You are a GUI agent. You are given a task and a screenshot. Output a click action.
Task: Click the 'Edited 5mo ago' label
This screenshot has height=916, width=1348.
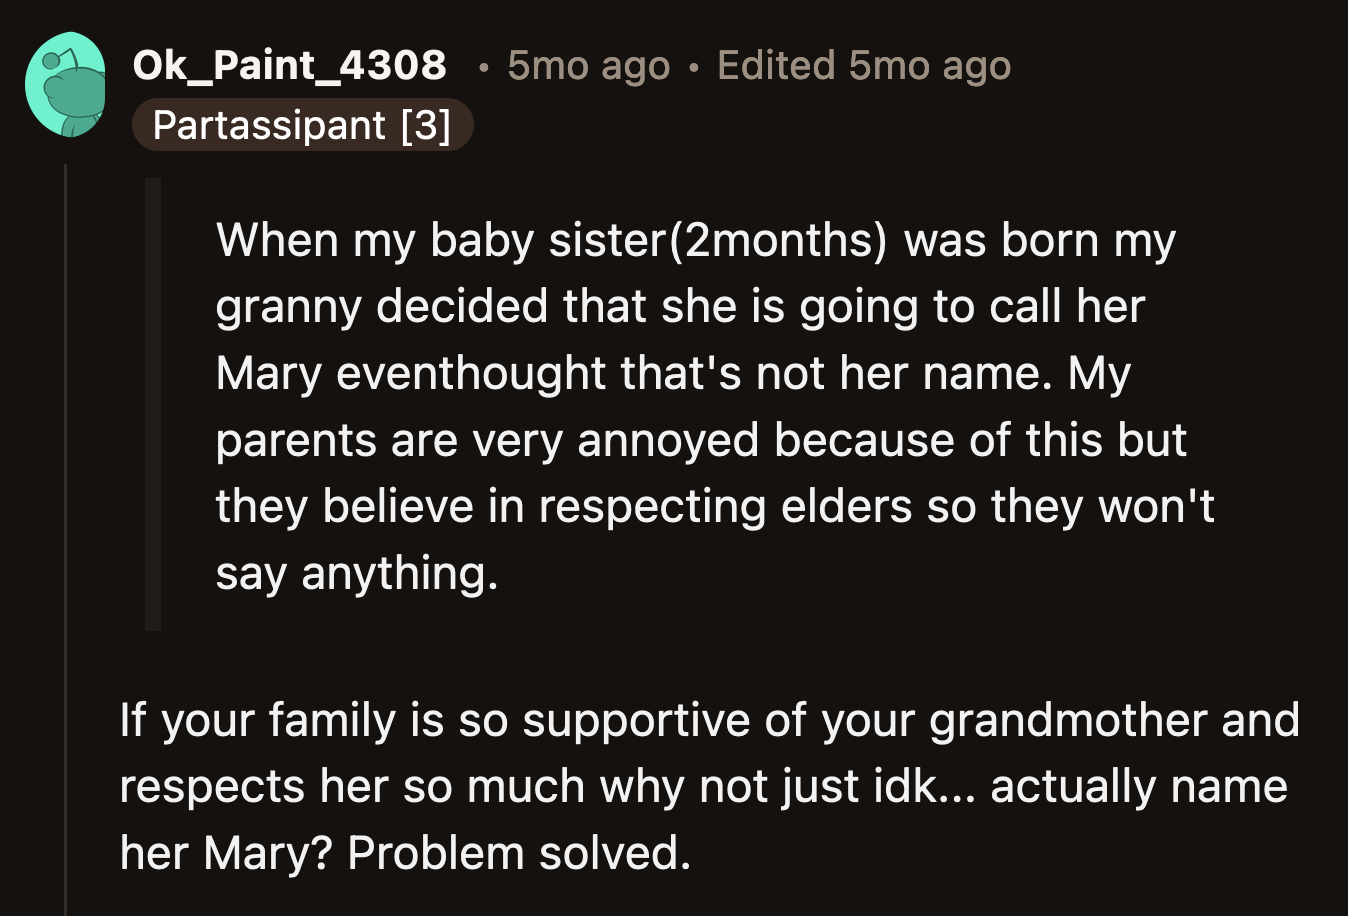tap(862, 65)
